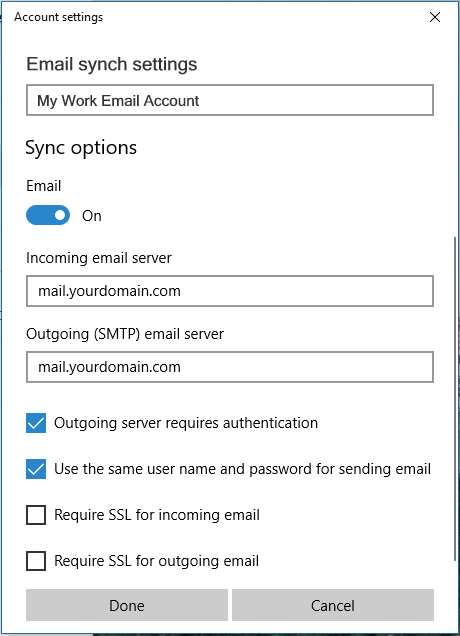This screenshot has height=636, width=460.
Task: Click the Email synch settings heading
Action: click(x=112, y=64)
